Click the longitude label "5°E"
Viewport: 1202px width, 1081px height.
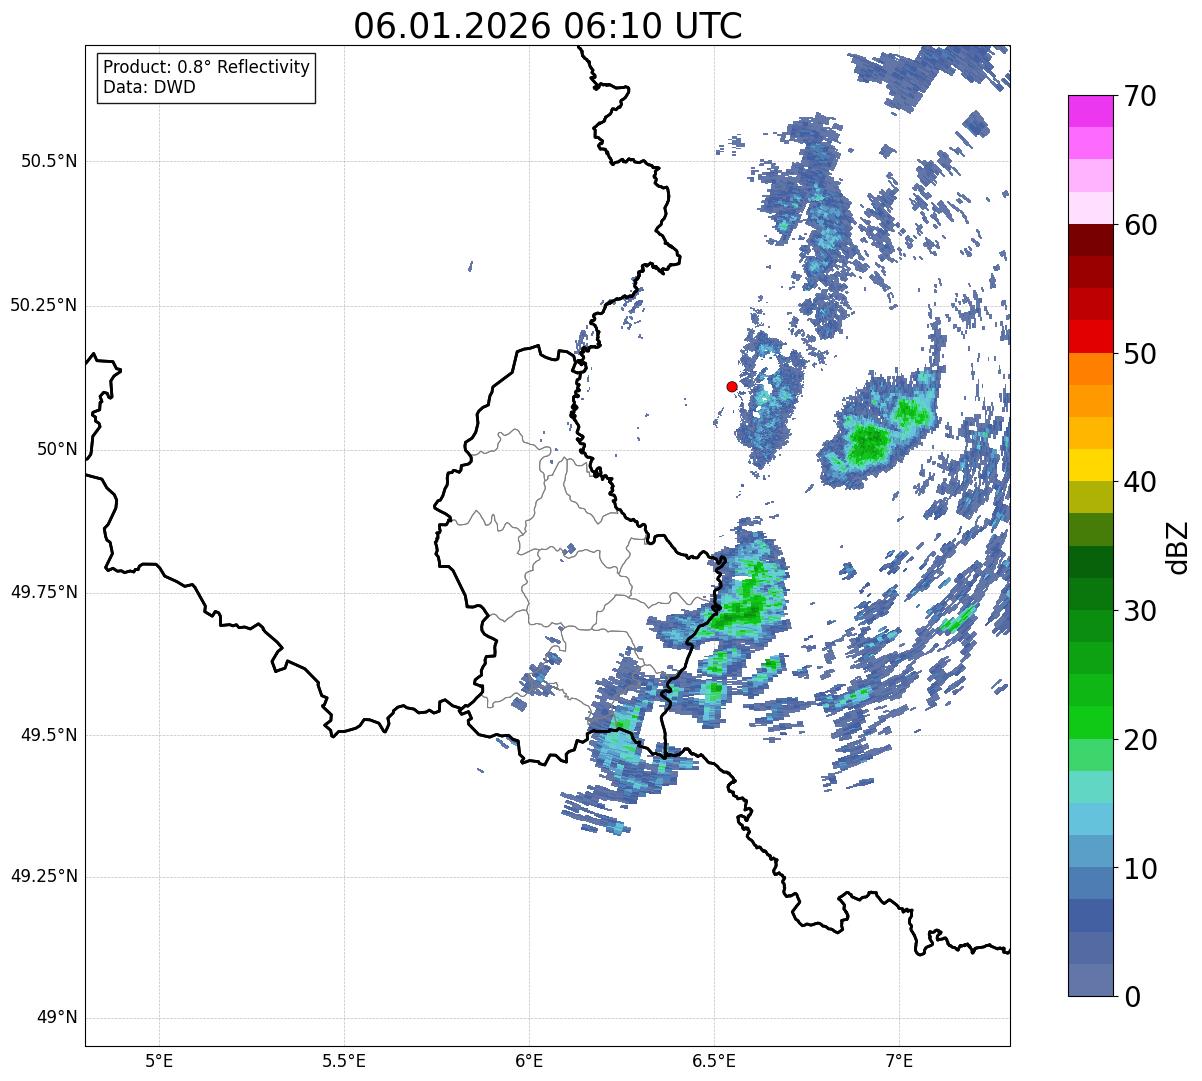pyautogui.click(x=159, y=1060)
